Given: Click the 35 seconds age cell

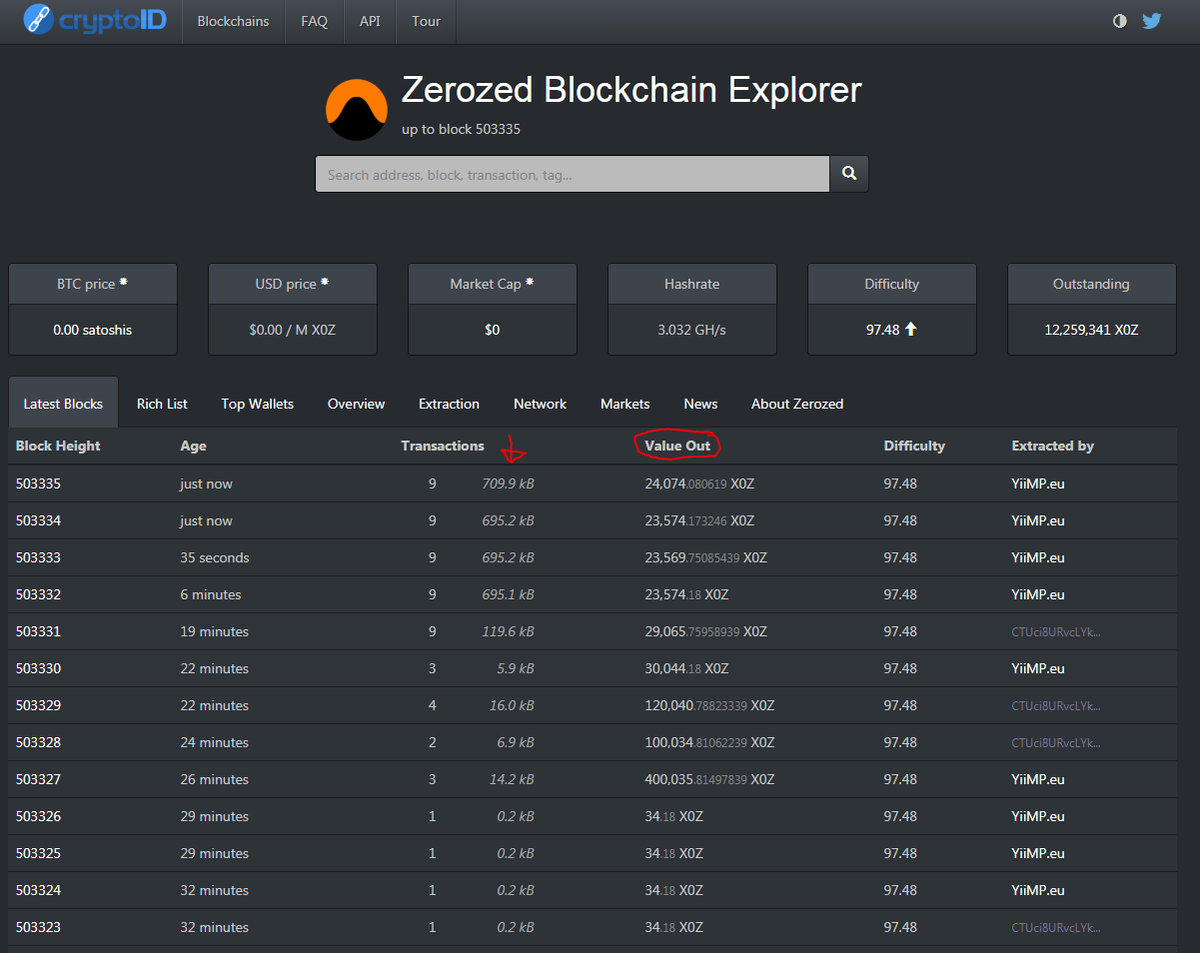Looking at the screenshot, I should (x=215, y=557).
